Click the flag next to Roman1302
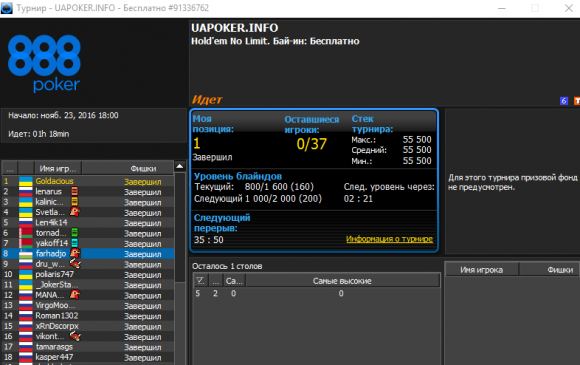This screenshot has height=365, width=580. (26, 315)
